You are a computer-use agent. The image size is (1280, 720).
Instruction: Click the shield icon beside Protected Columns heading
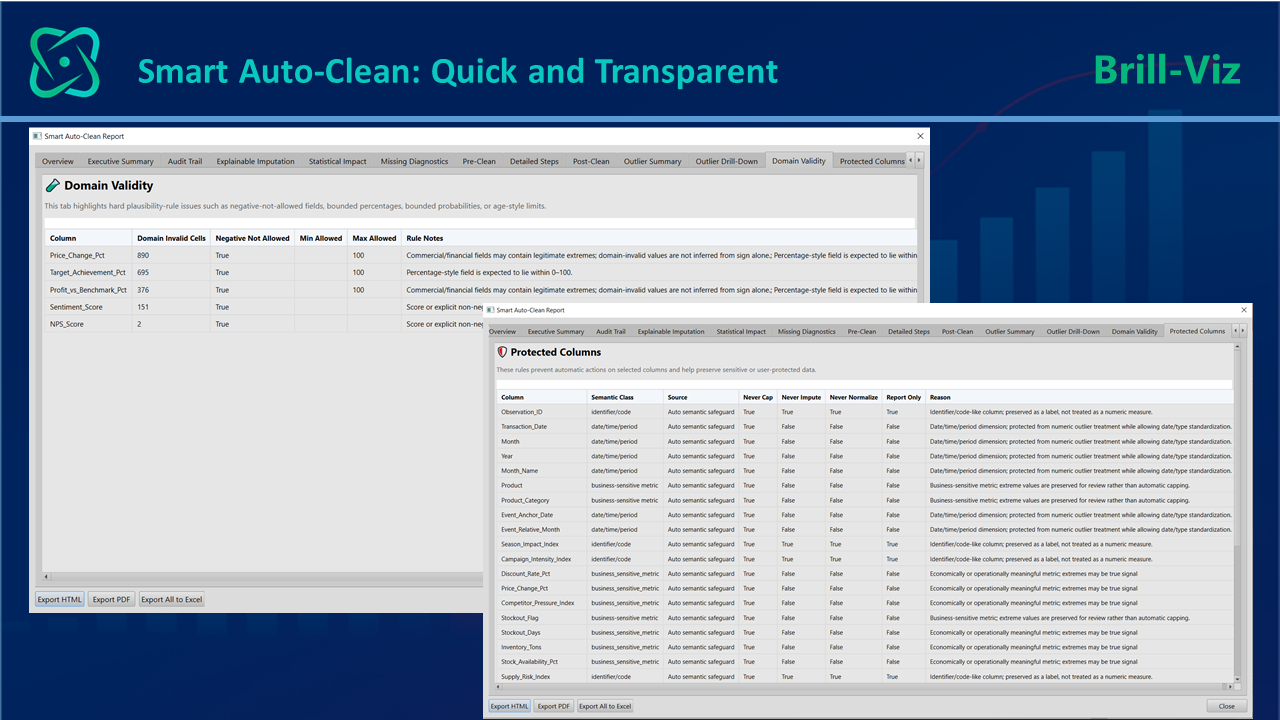pos(502,352)
